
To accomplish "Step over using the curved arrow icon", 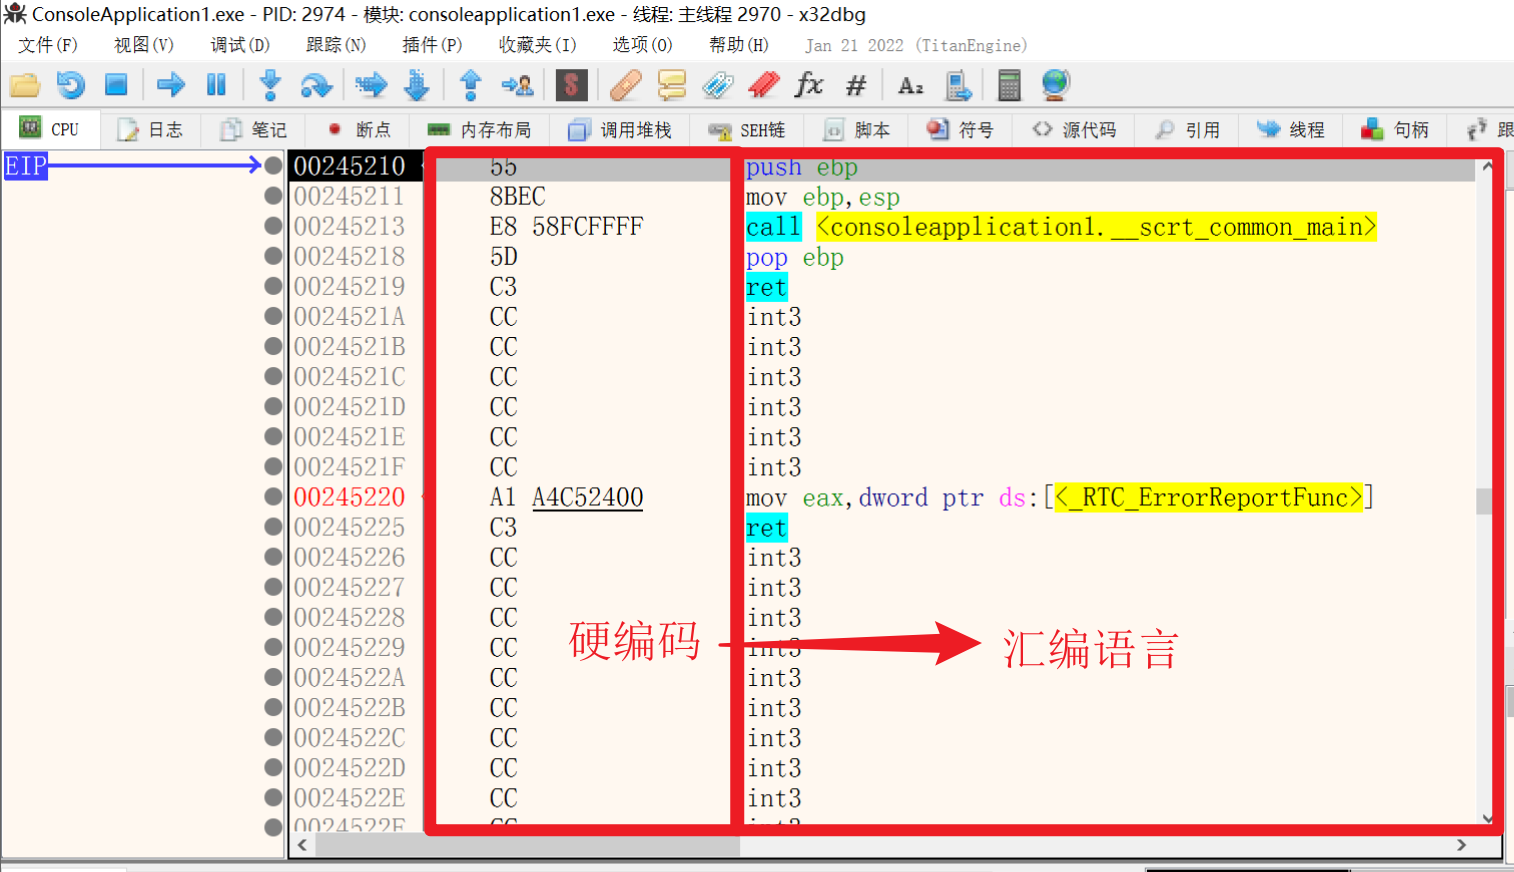I will (x=317, y=85).
